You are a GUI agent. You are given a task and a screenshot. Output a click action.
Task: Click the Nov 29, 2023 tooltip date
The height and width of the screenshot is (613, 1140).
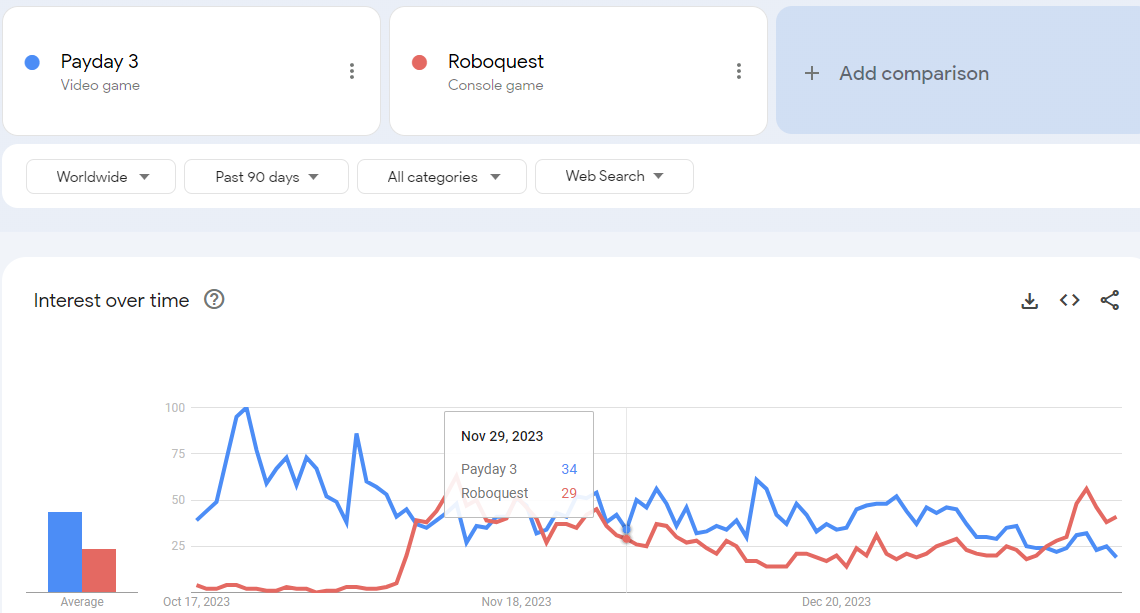502,436
